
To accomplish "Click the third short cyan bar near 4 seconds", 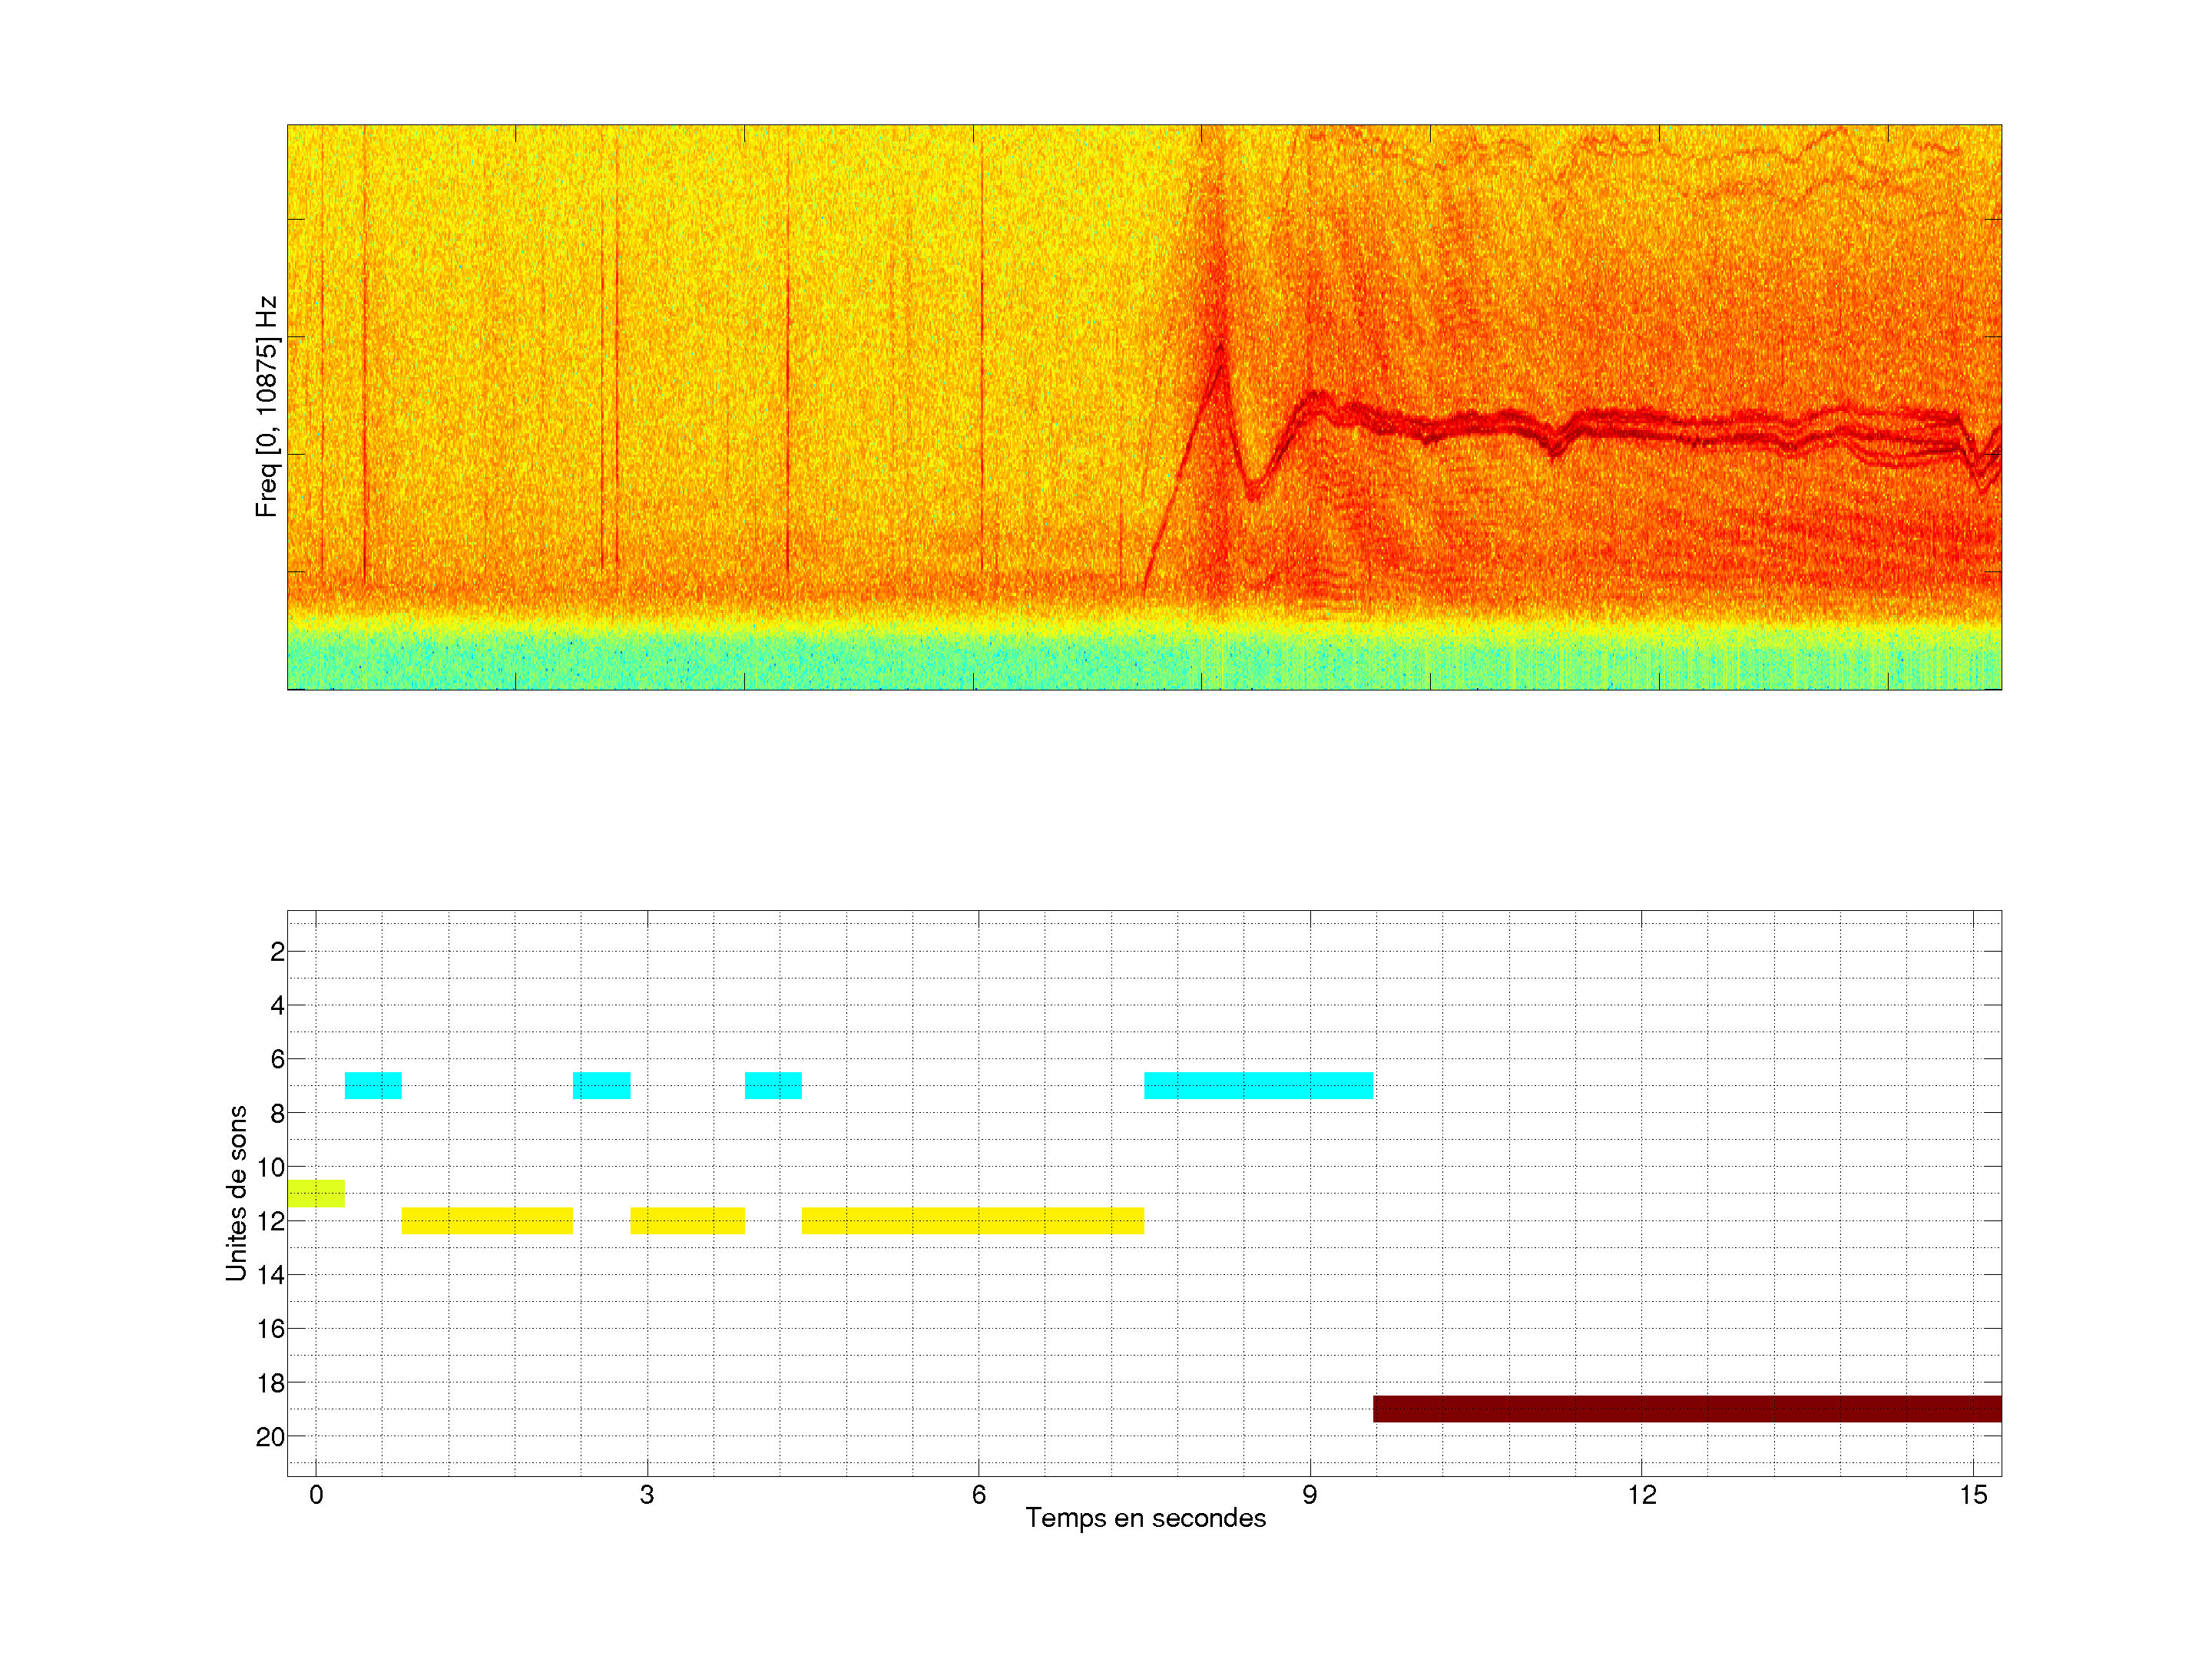I will tap(773, 1085).
